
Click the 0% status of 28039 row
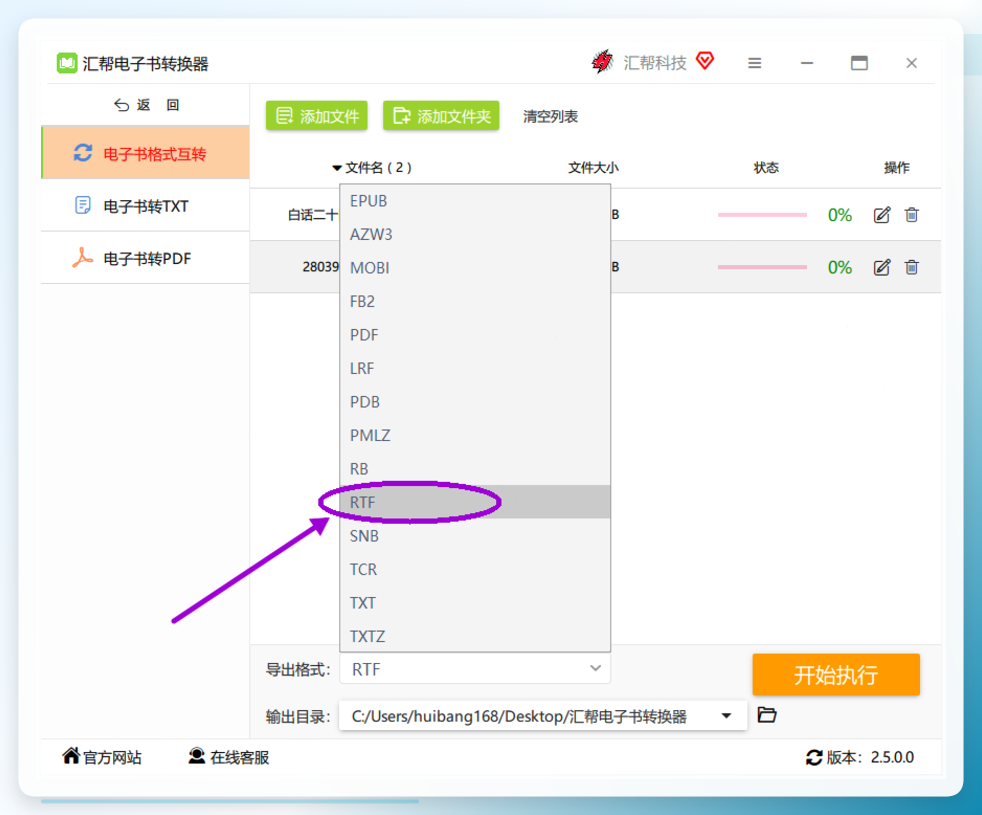click(840, 267)
